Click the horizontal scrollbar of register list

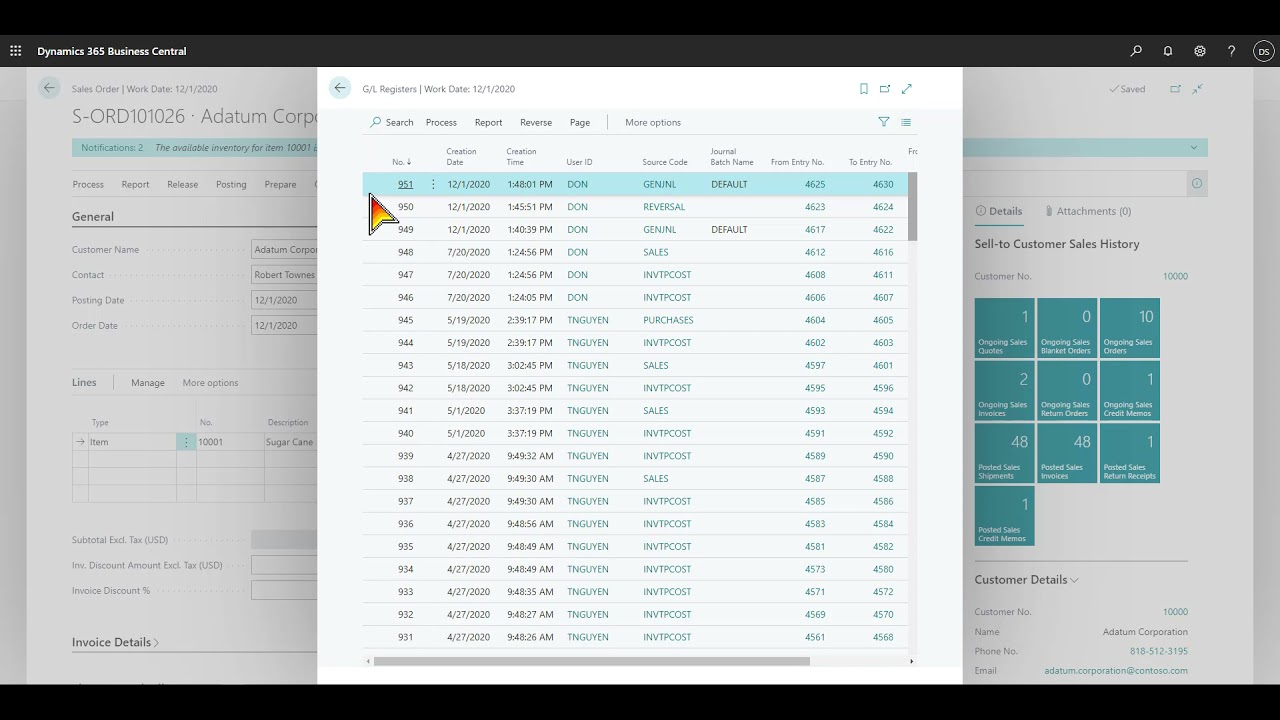click(x=591, y=661)
